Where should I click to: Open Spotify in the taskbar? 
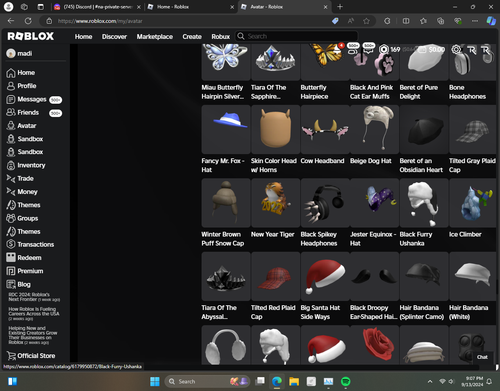click(x=345, y=381)
